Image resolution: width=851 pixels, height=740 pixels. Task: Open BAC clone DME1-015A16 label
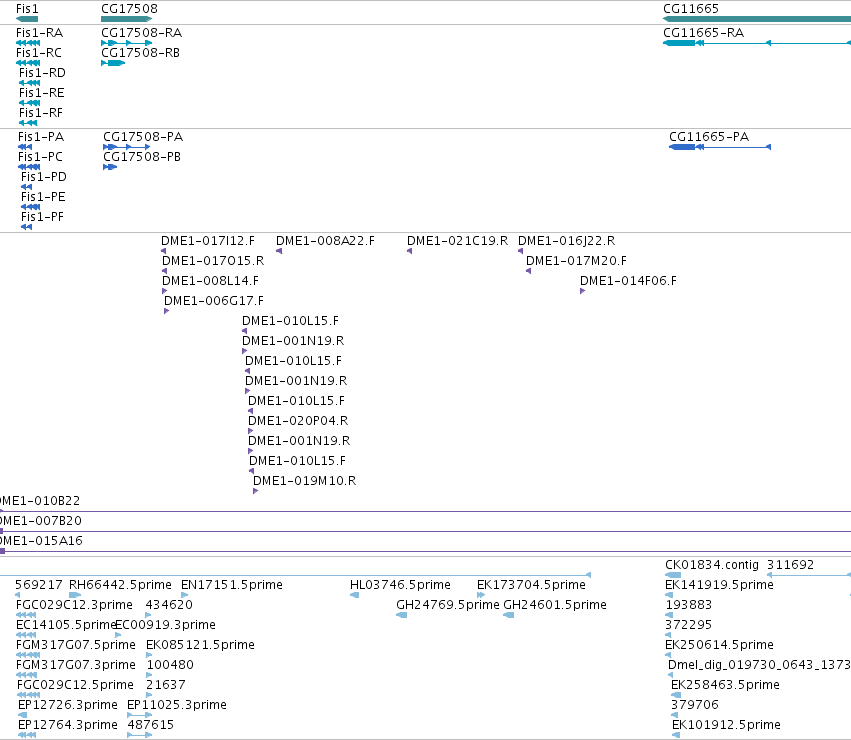point(41,541)
